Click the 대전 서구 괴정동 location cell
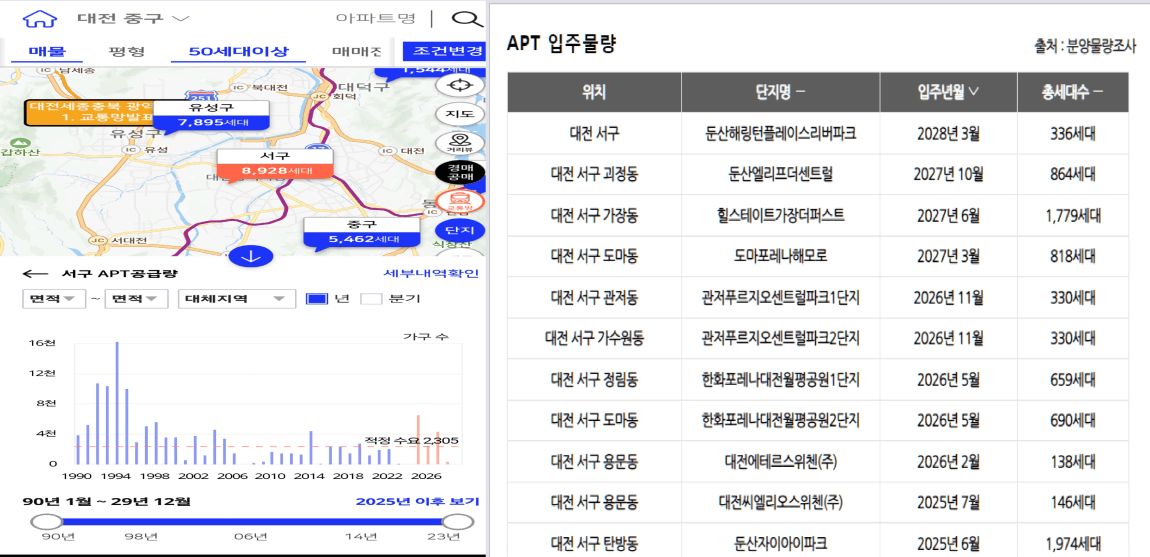Viewport: 1150px width, 557px height. pyautogui.click(x=594, y=175)
